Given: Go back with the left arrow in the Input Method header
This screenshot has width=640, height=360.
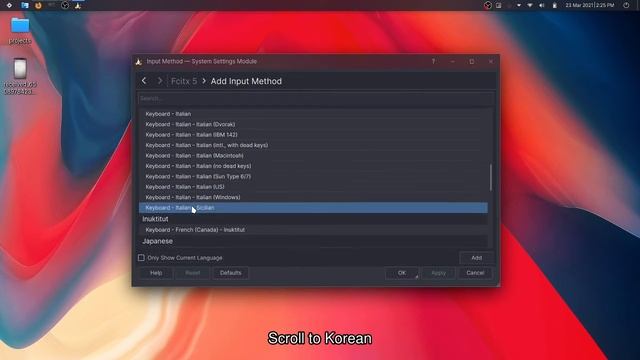Looking at the screenshot, I should 144,81.
